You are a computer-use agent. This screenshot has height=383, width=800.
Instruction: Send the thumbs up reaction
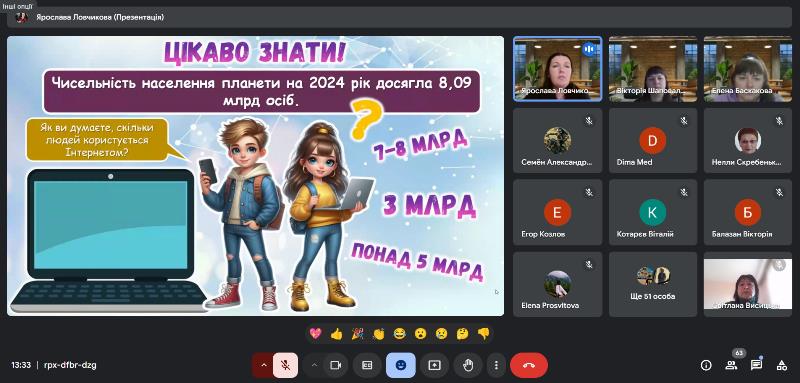tap(336, 334)
